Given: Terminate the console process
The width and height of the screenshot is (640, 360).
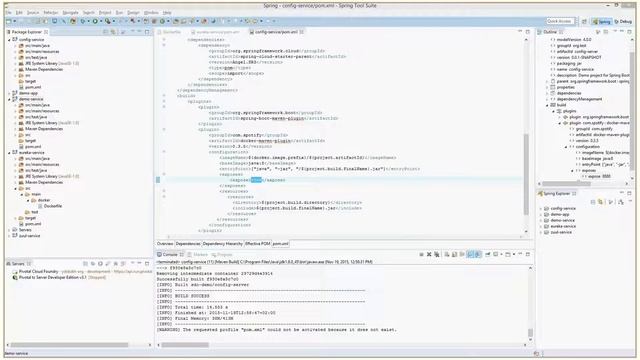Looking at the screenshot, I should pyautogui.click(x=421, y=254).
